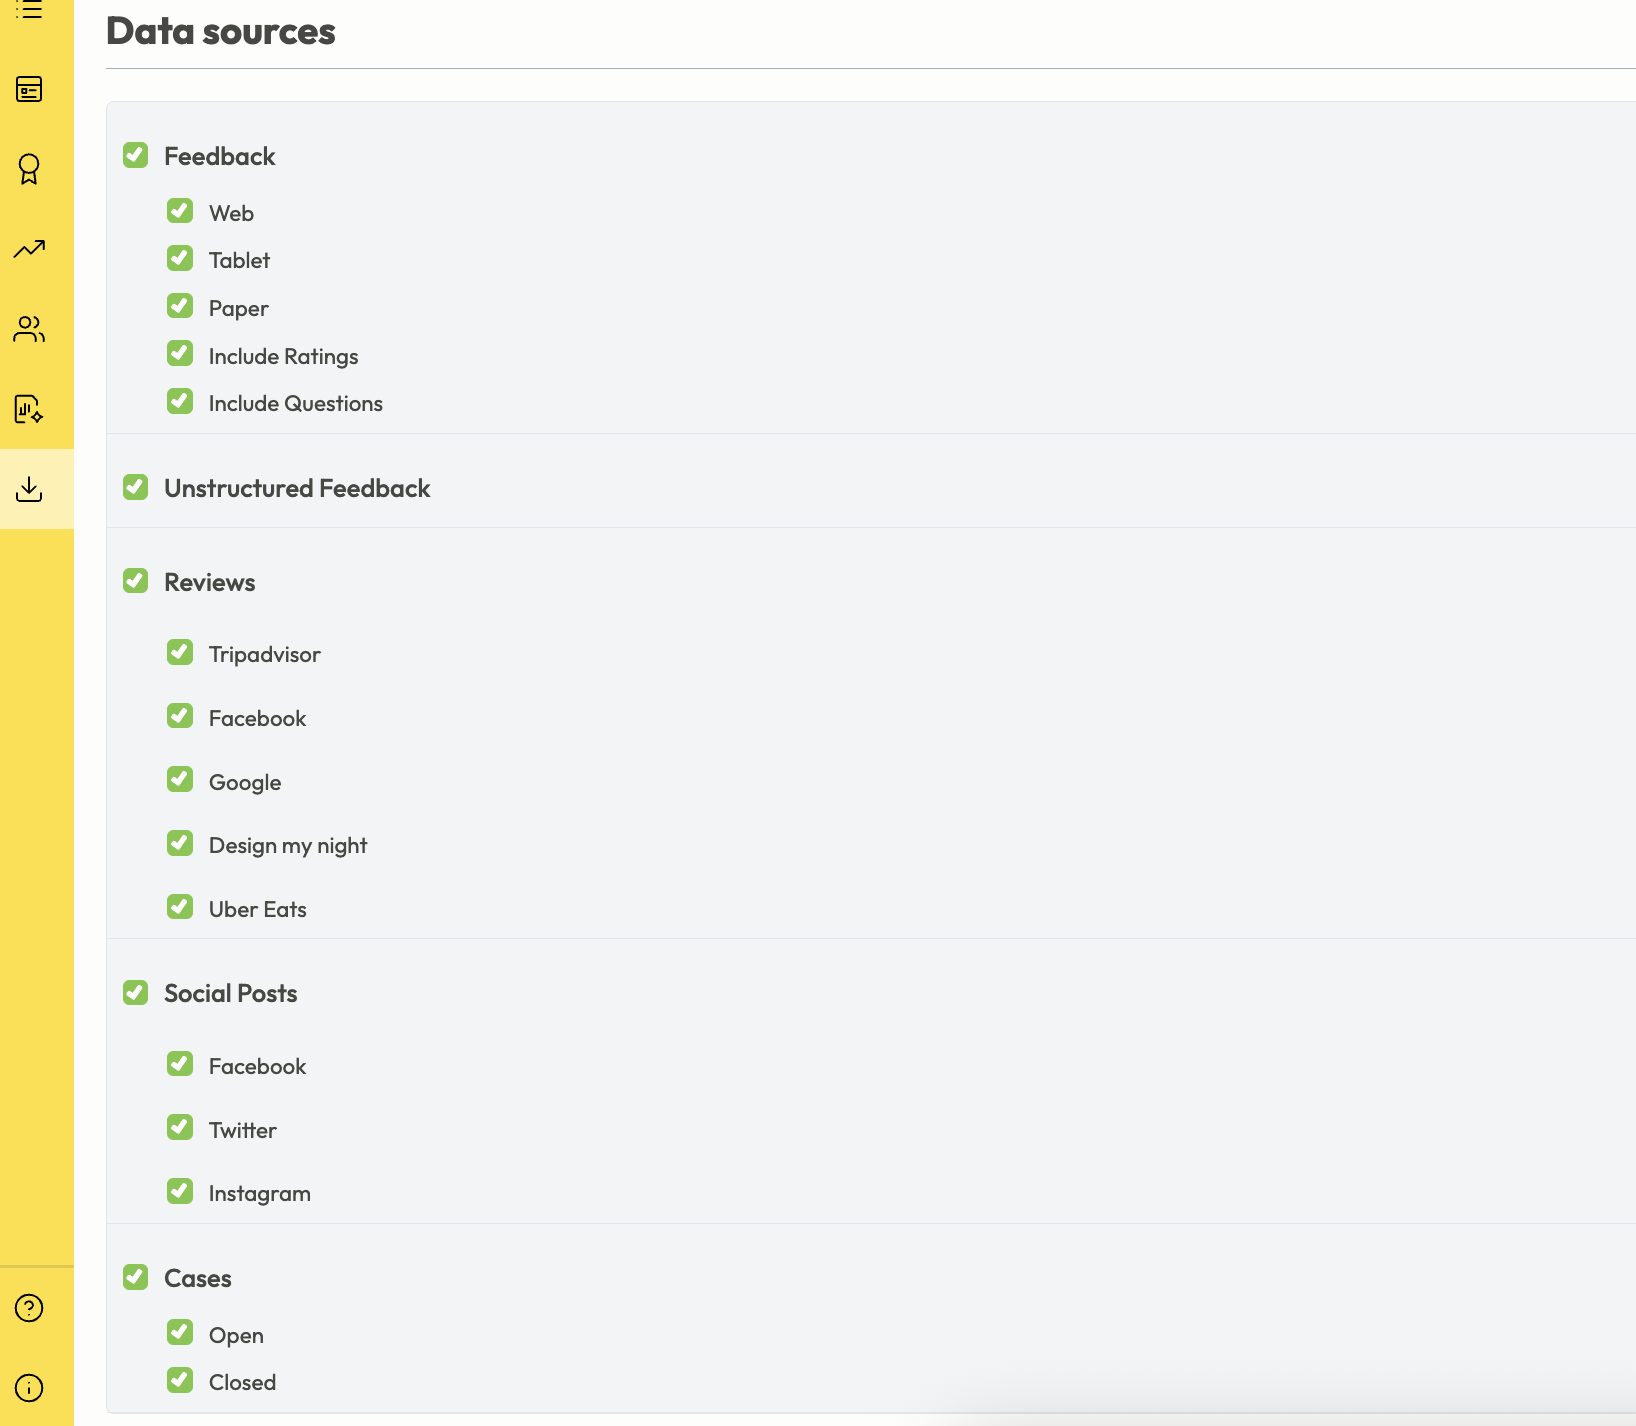The image size is (1636, 1426).
Task: Open the help question mark icon
Action: [27, 1307]
